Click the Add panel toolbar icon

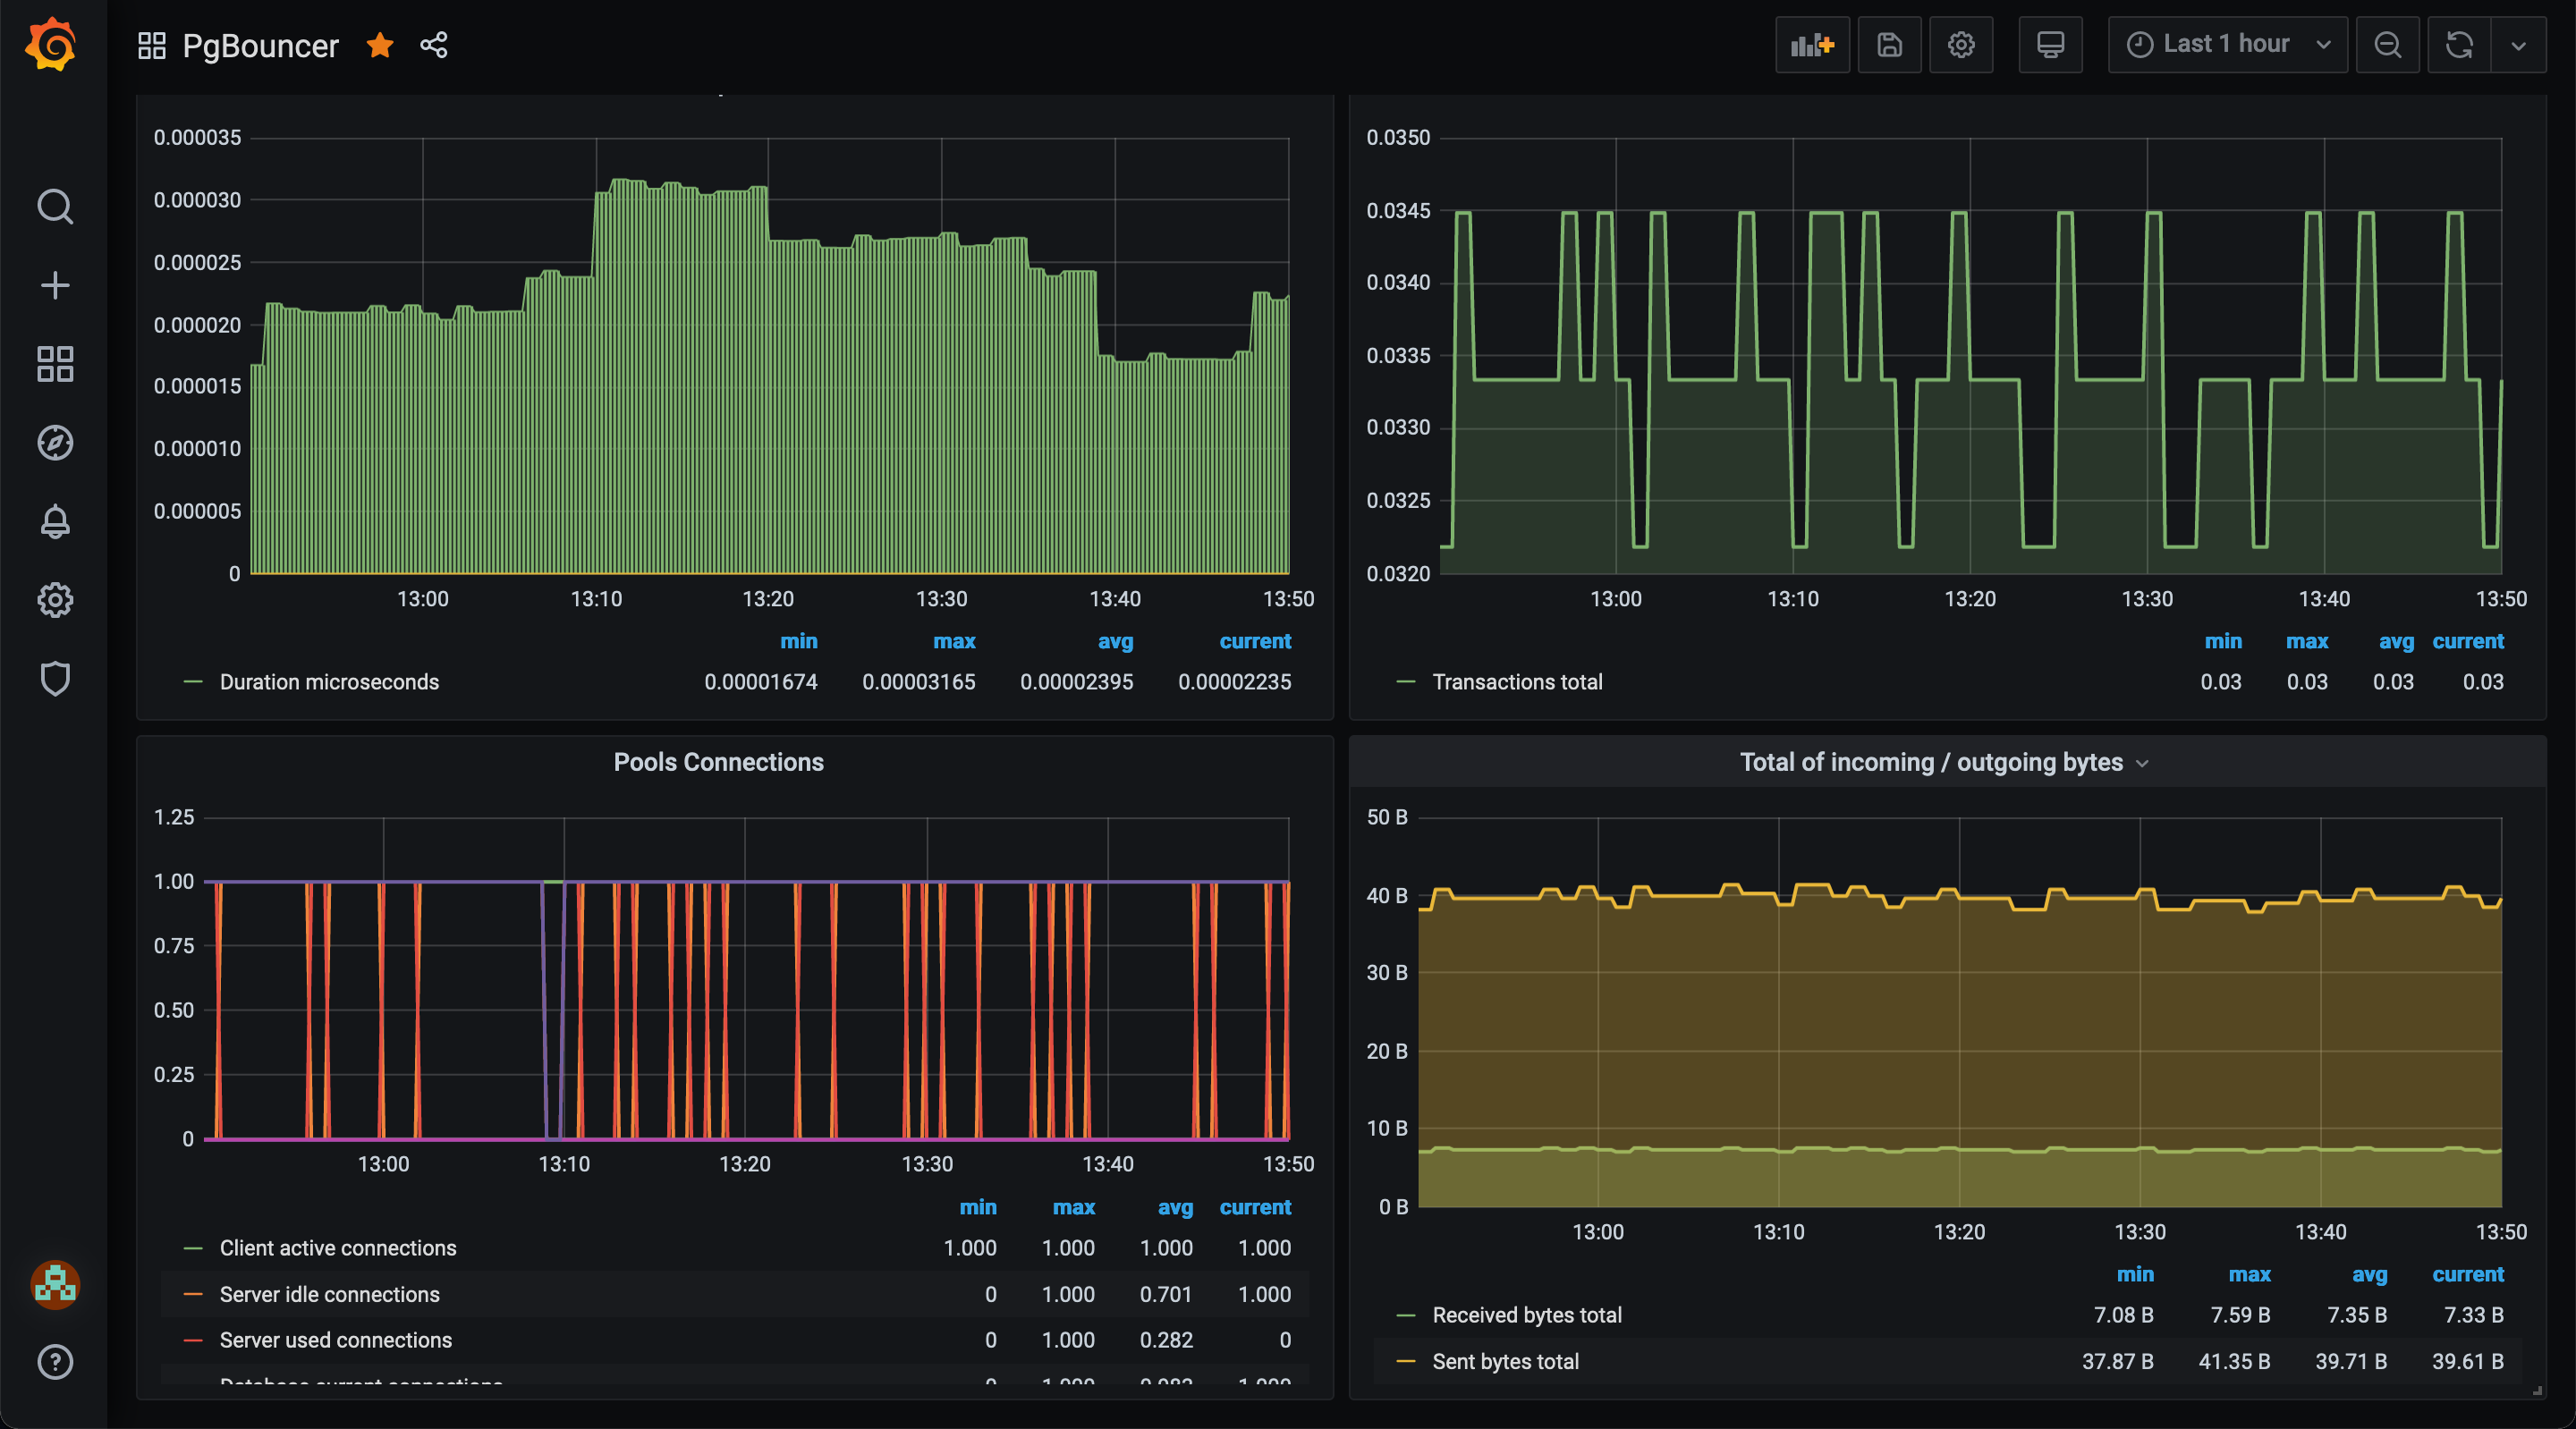(x=1812, y=45)
